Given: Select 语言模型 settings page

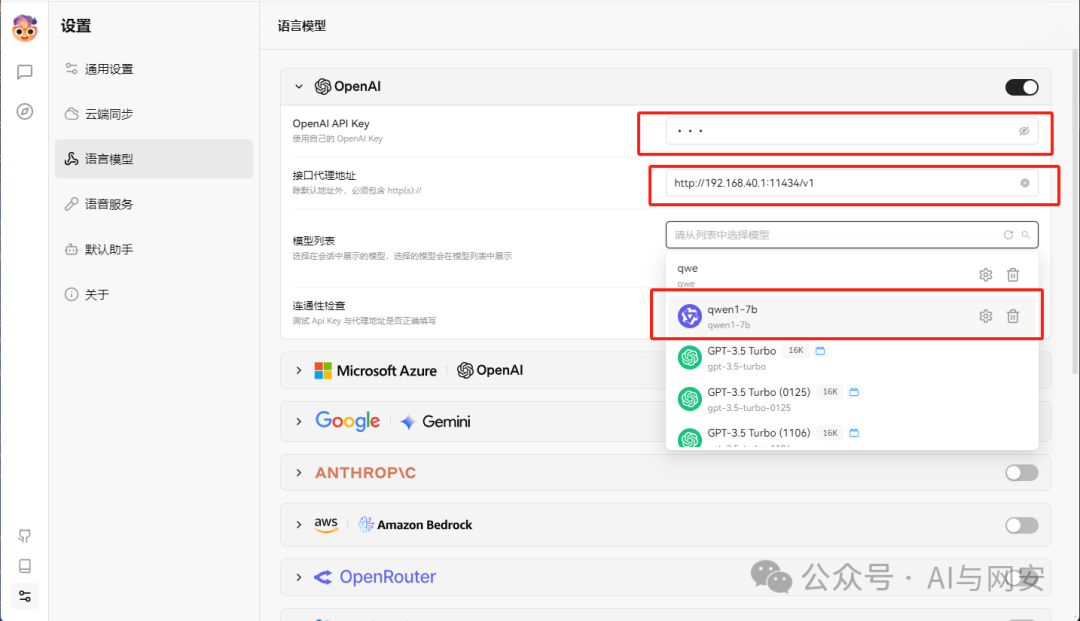Looking at the screenshot, I should (x=154, y=159).
